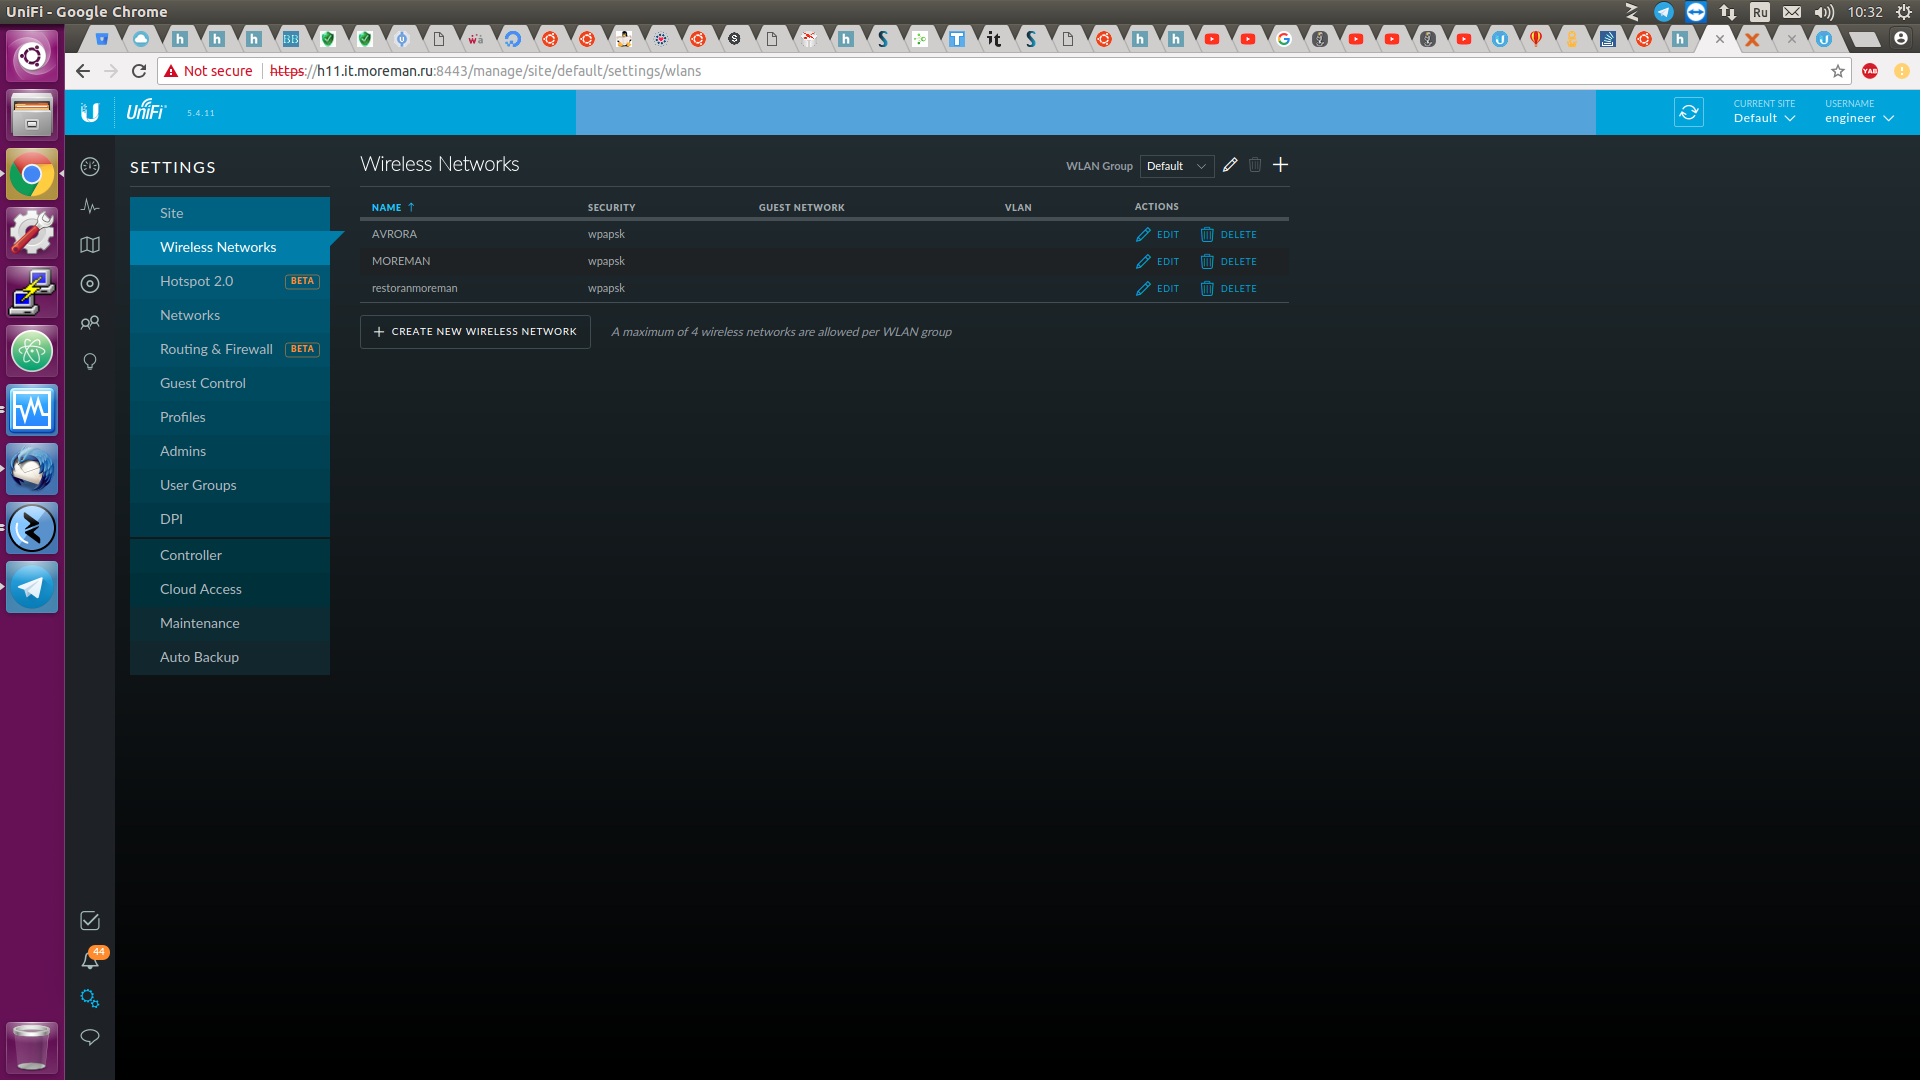Screen dimensions: 1920x1080
Task: Open the Insights lightbulb icon
Action: coord(90,362)
